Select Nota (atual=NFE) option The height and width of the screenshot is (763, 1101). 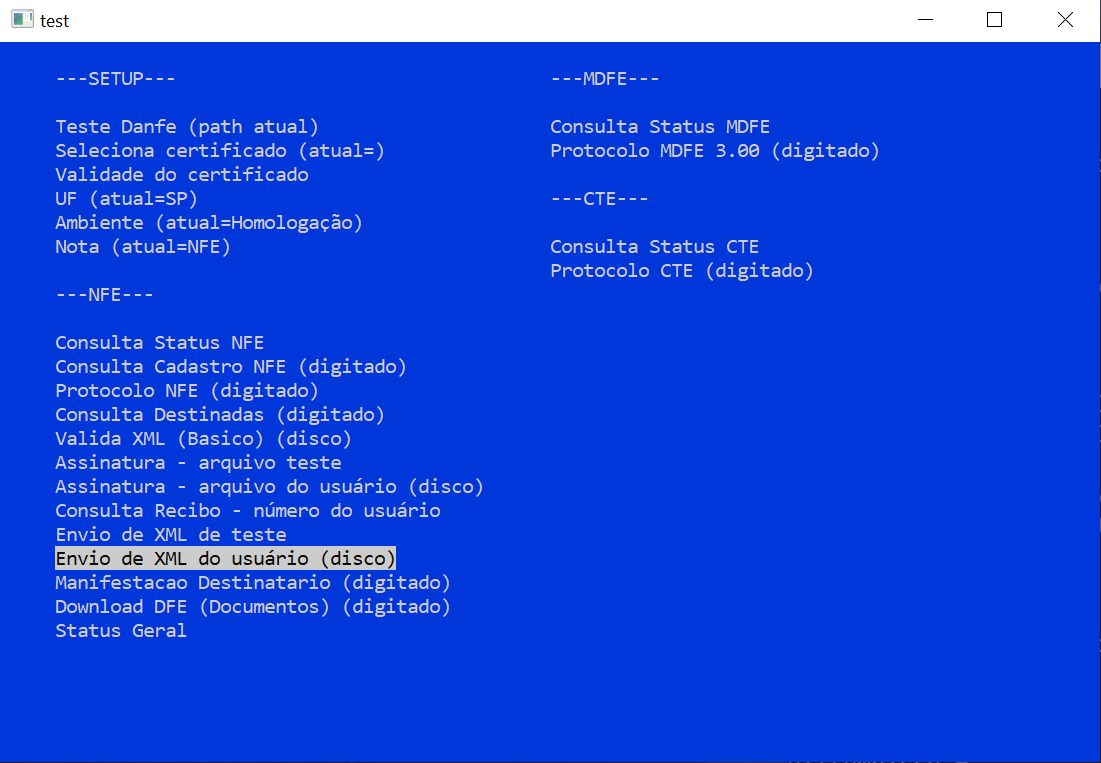click(x=143, y=247)
